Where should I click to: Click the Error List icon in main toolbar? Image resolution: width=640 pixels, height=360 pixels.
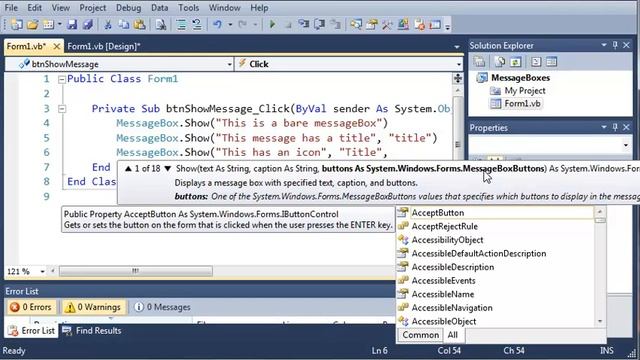[x=419, y=25]
